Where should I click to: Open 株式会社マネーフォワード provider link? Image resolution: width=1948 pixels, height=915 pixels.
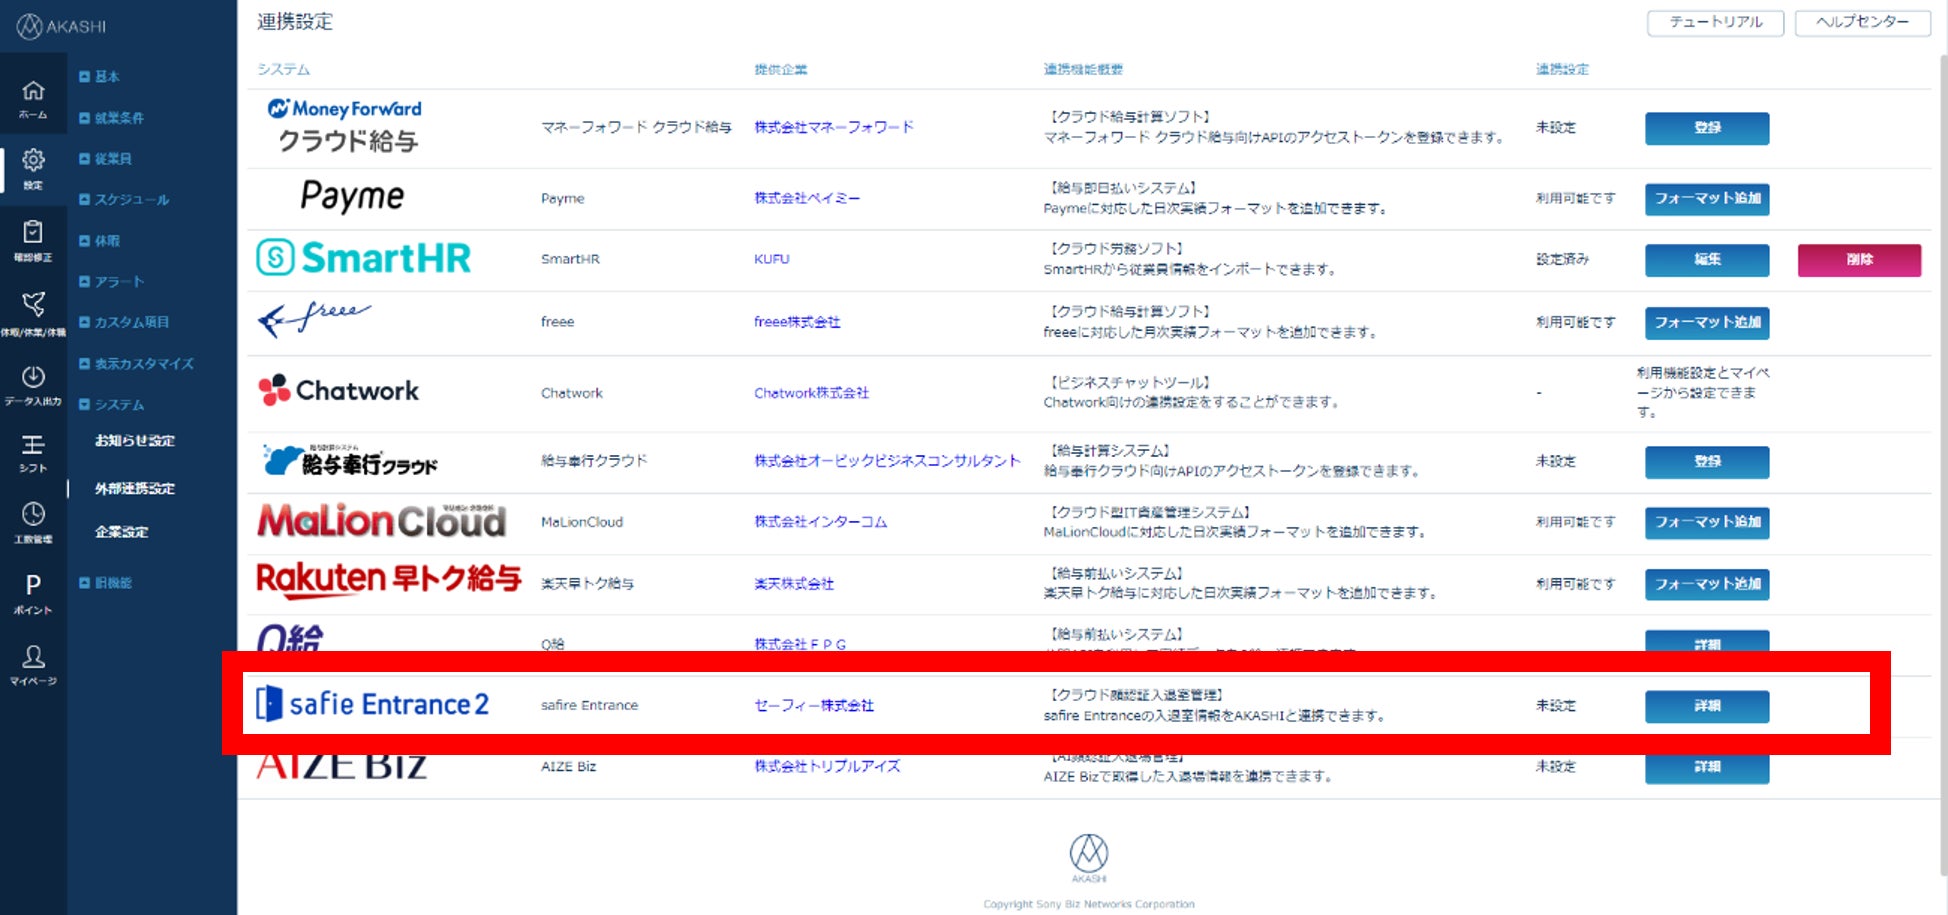click(x=834, y=127)
